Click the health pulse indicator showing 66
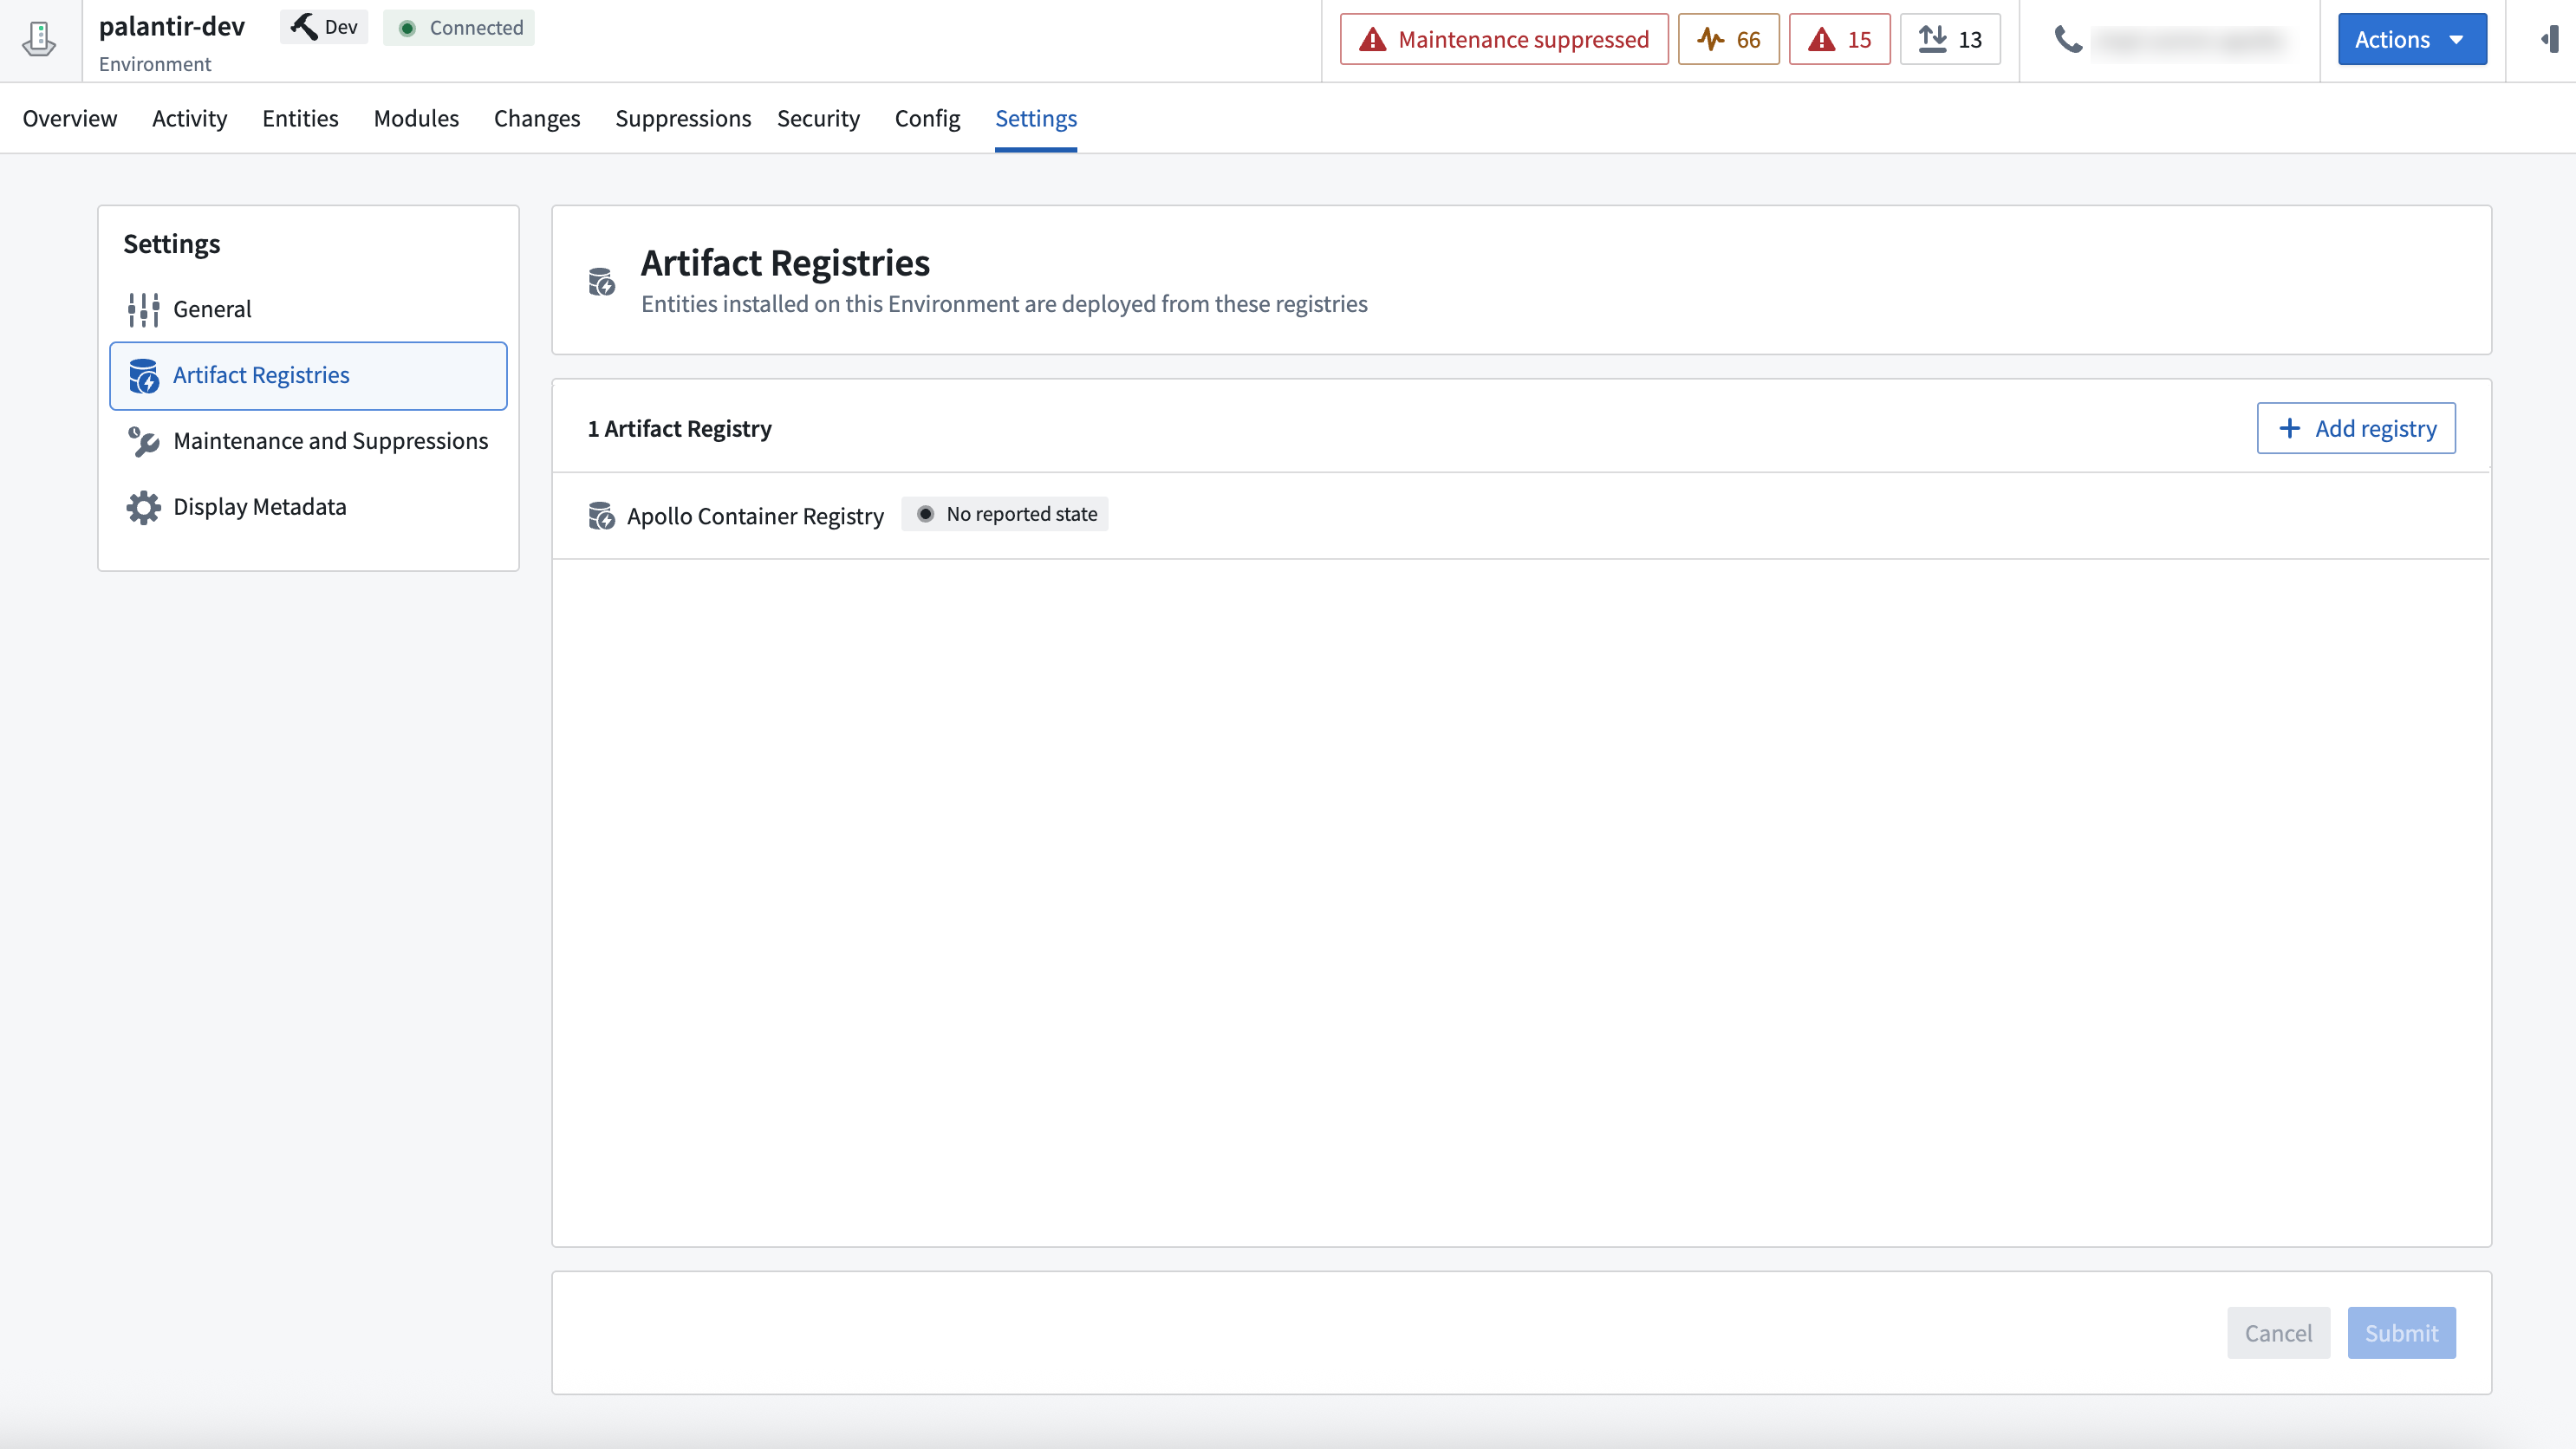Screen dimensions: 2576x1449 (x=1728, y=39)
